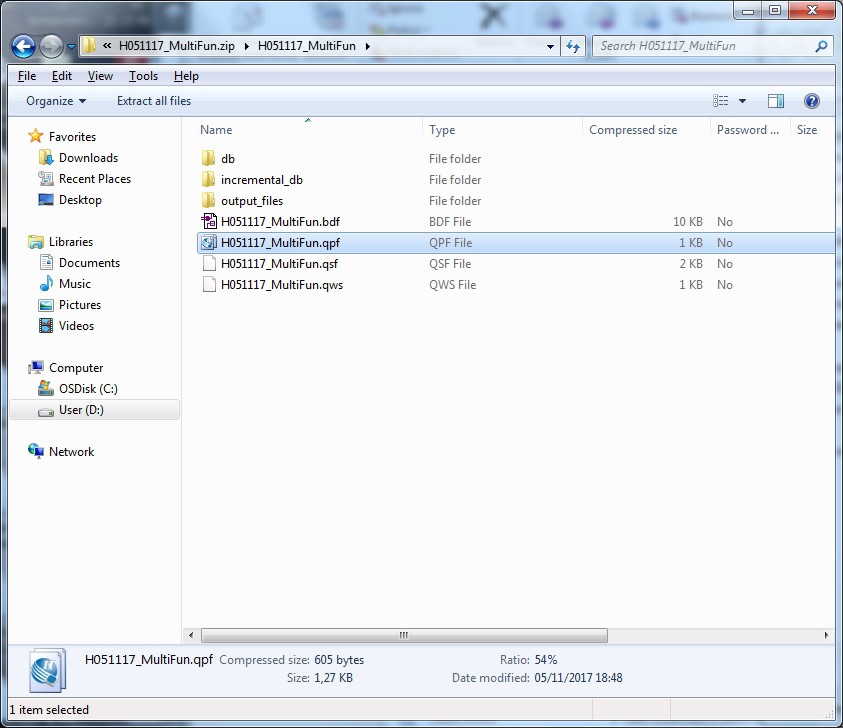Viewport: 843px width, 728px height.
Task: Click the 10 KB compressed size cell
Action: pyautogui.click(x=688, y=222)
